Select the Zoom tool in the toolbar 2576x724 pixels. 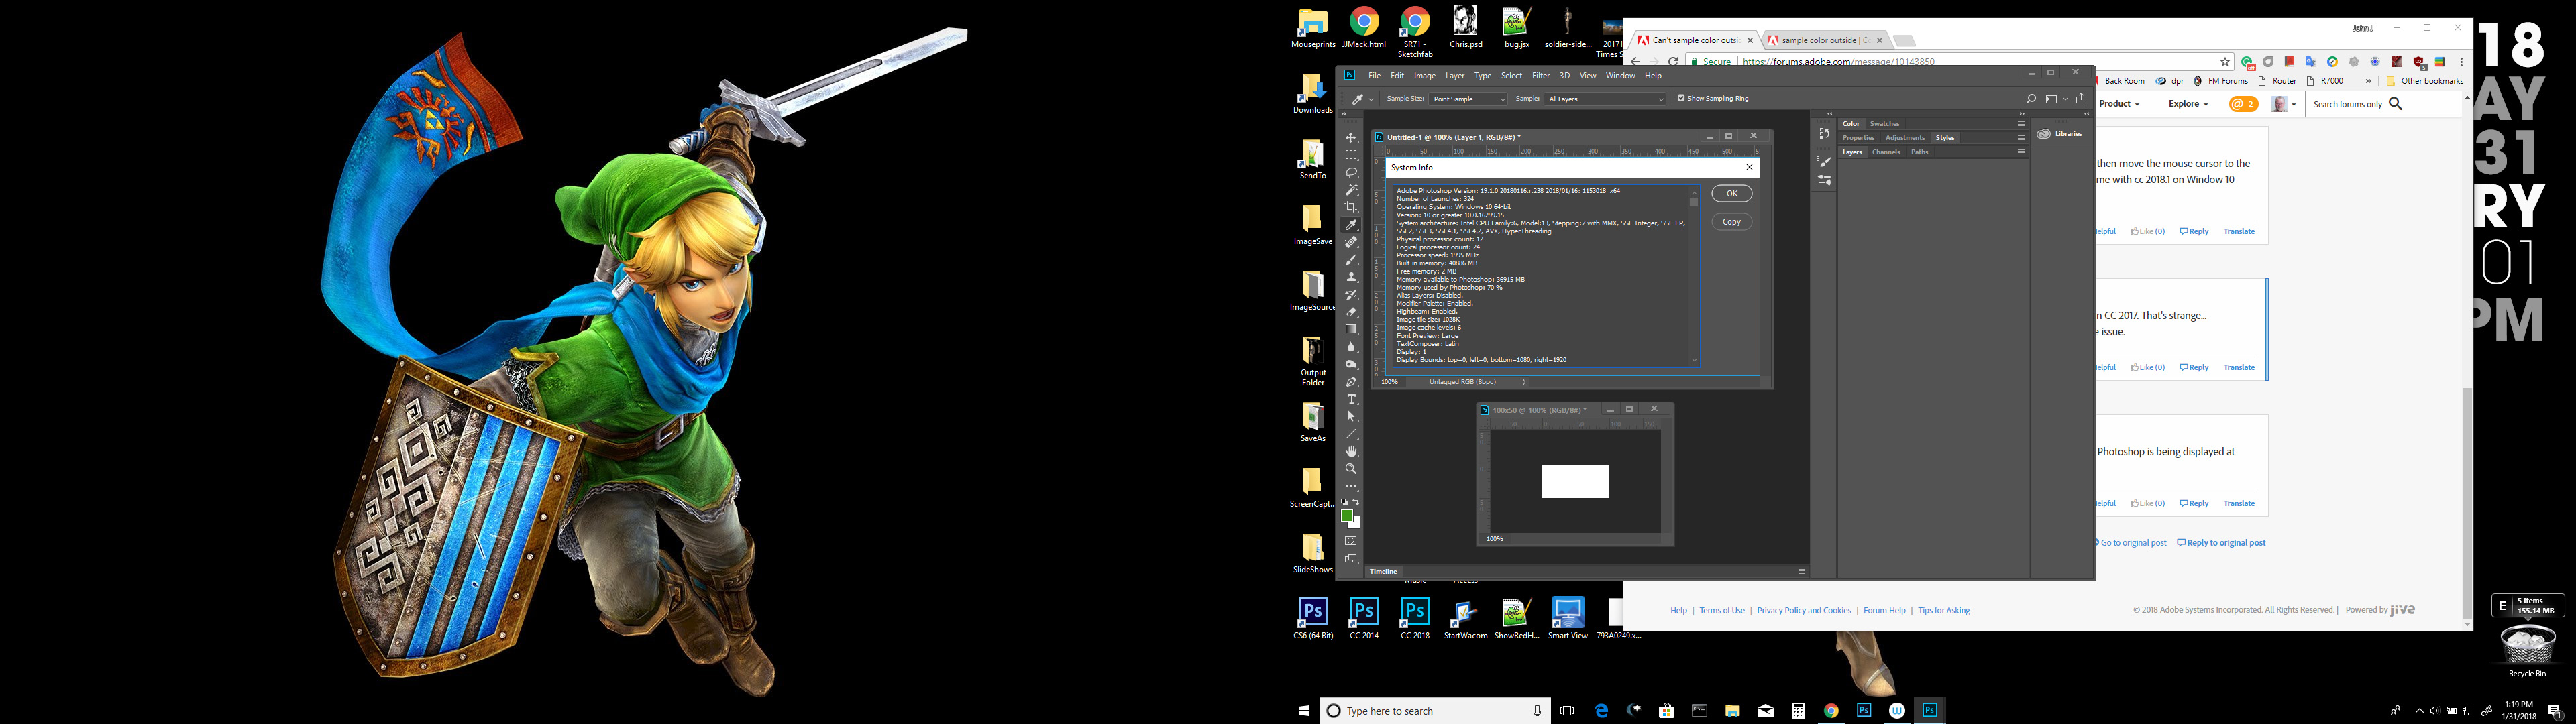(1351, 468)
